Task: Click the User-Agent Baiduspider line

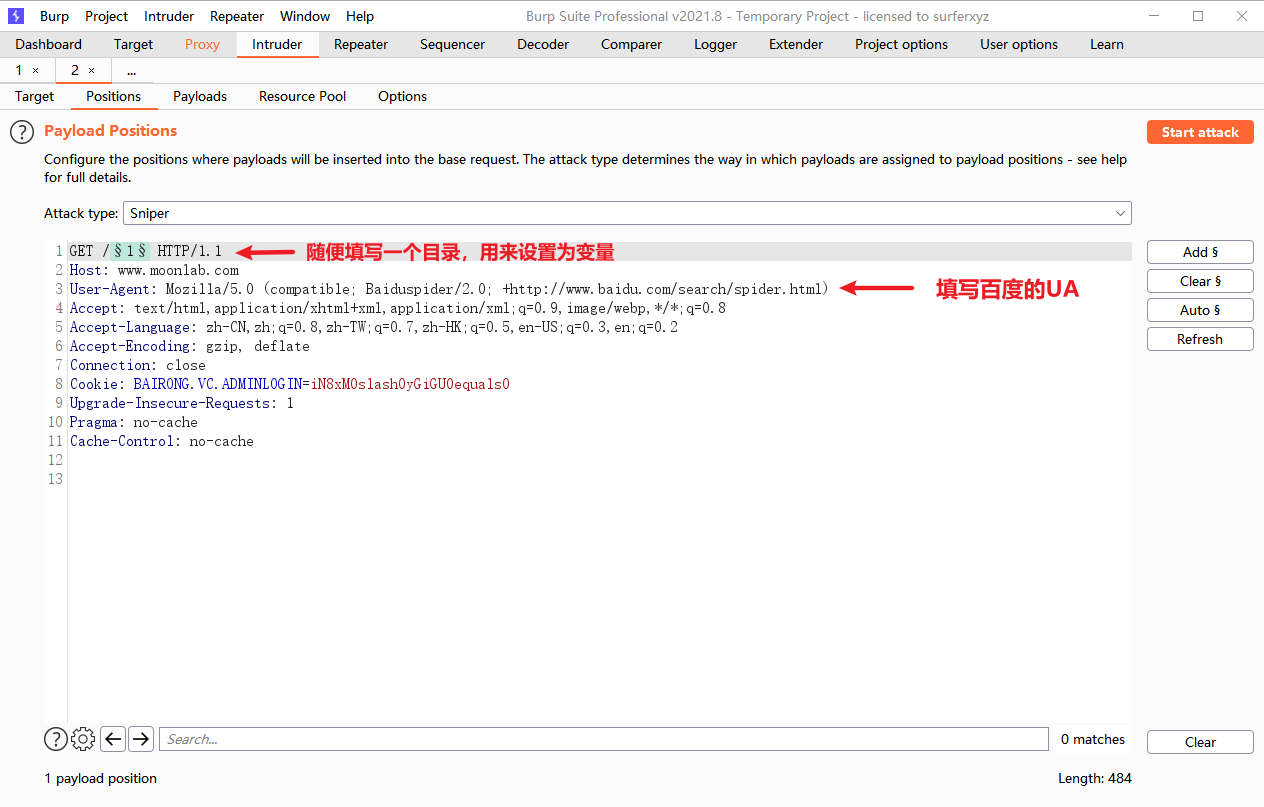Action: [449, 289]
